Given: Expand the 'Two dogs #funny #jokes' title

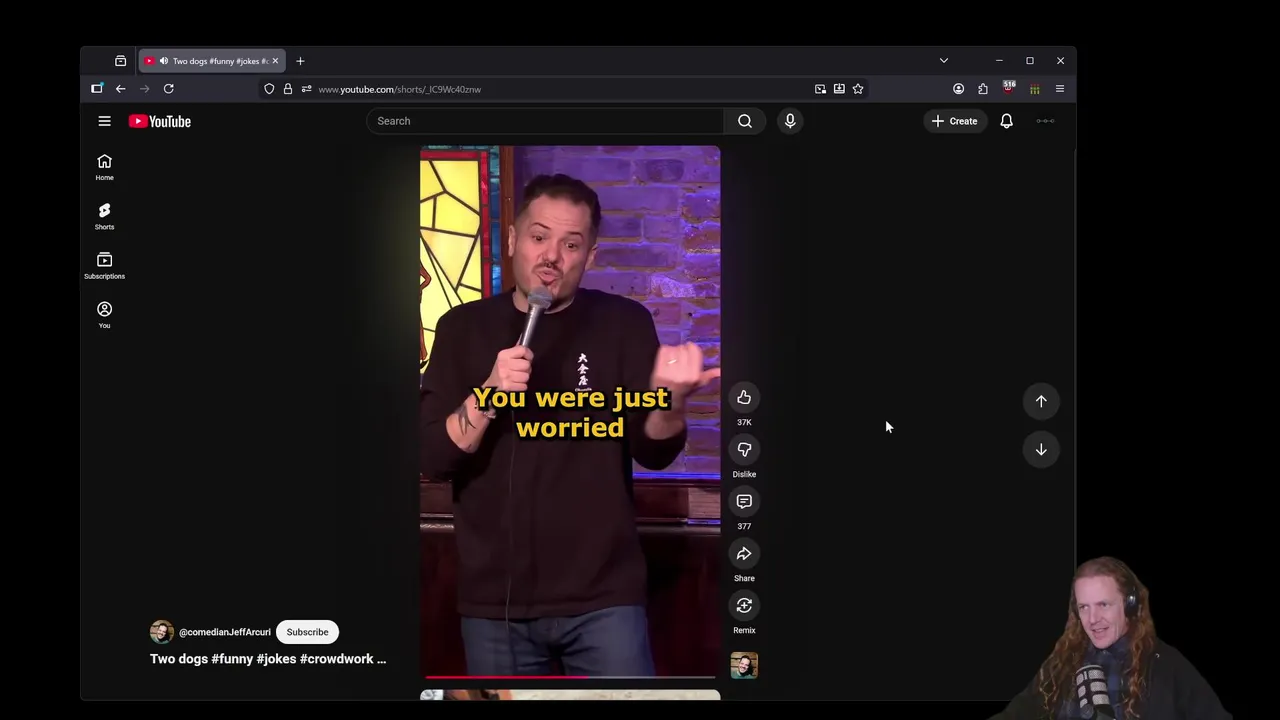Looking at the screenshot, I should [x=268, y=659].
